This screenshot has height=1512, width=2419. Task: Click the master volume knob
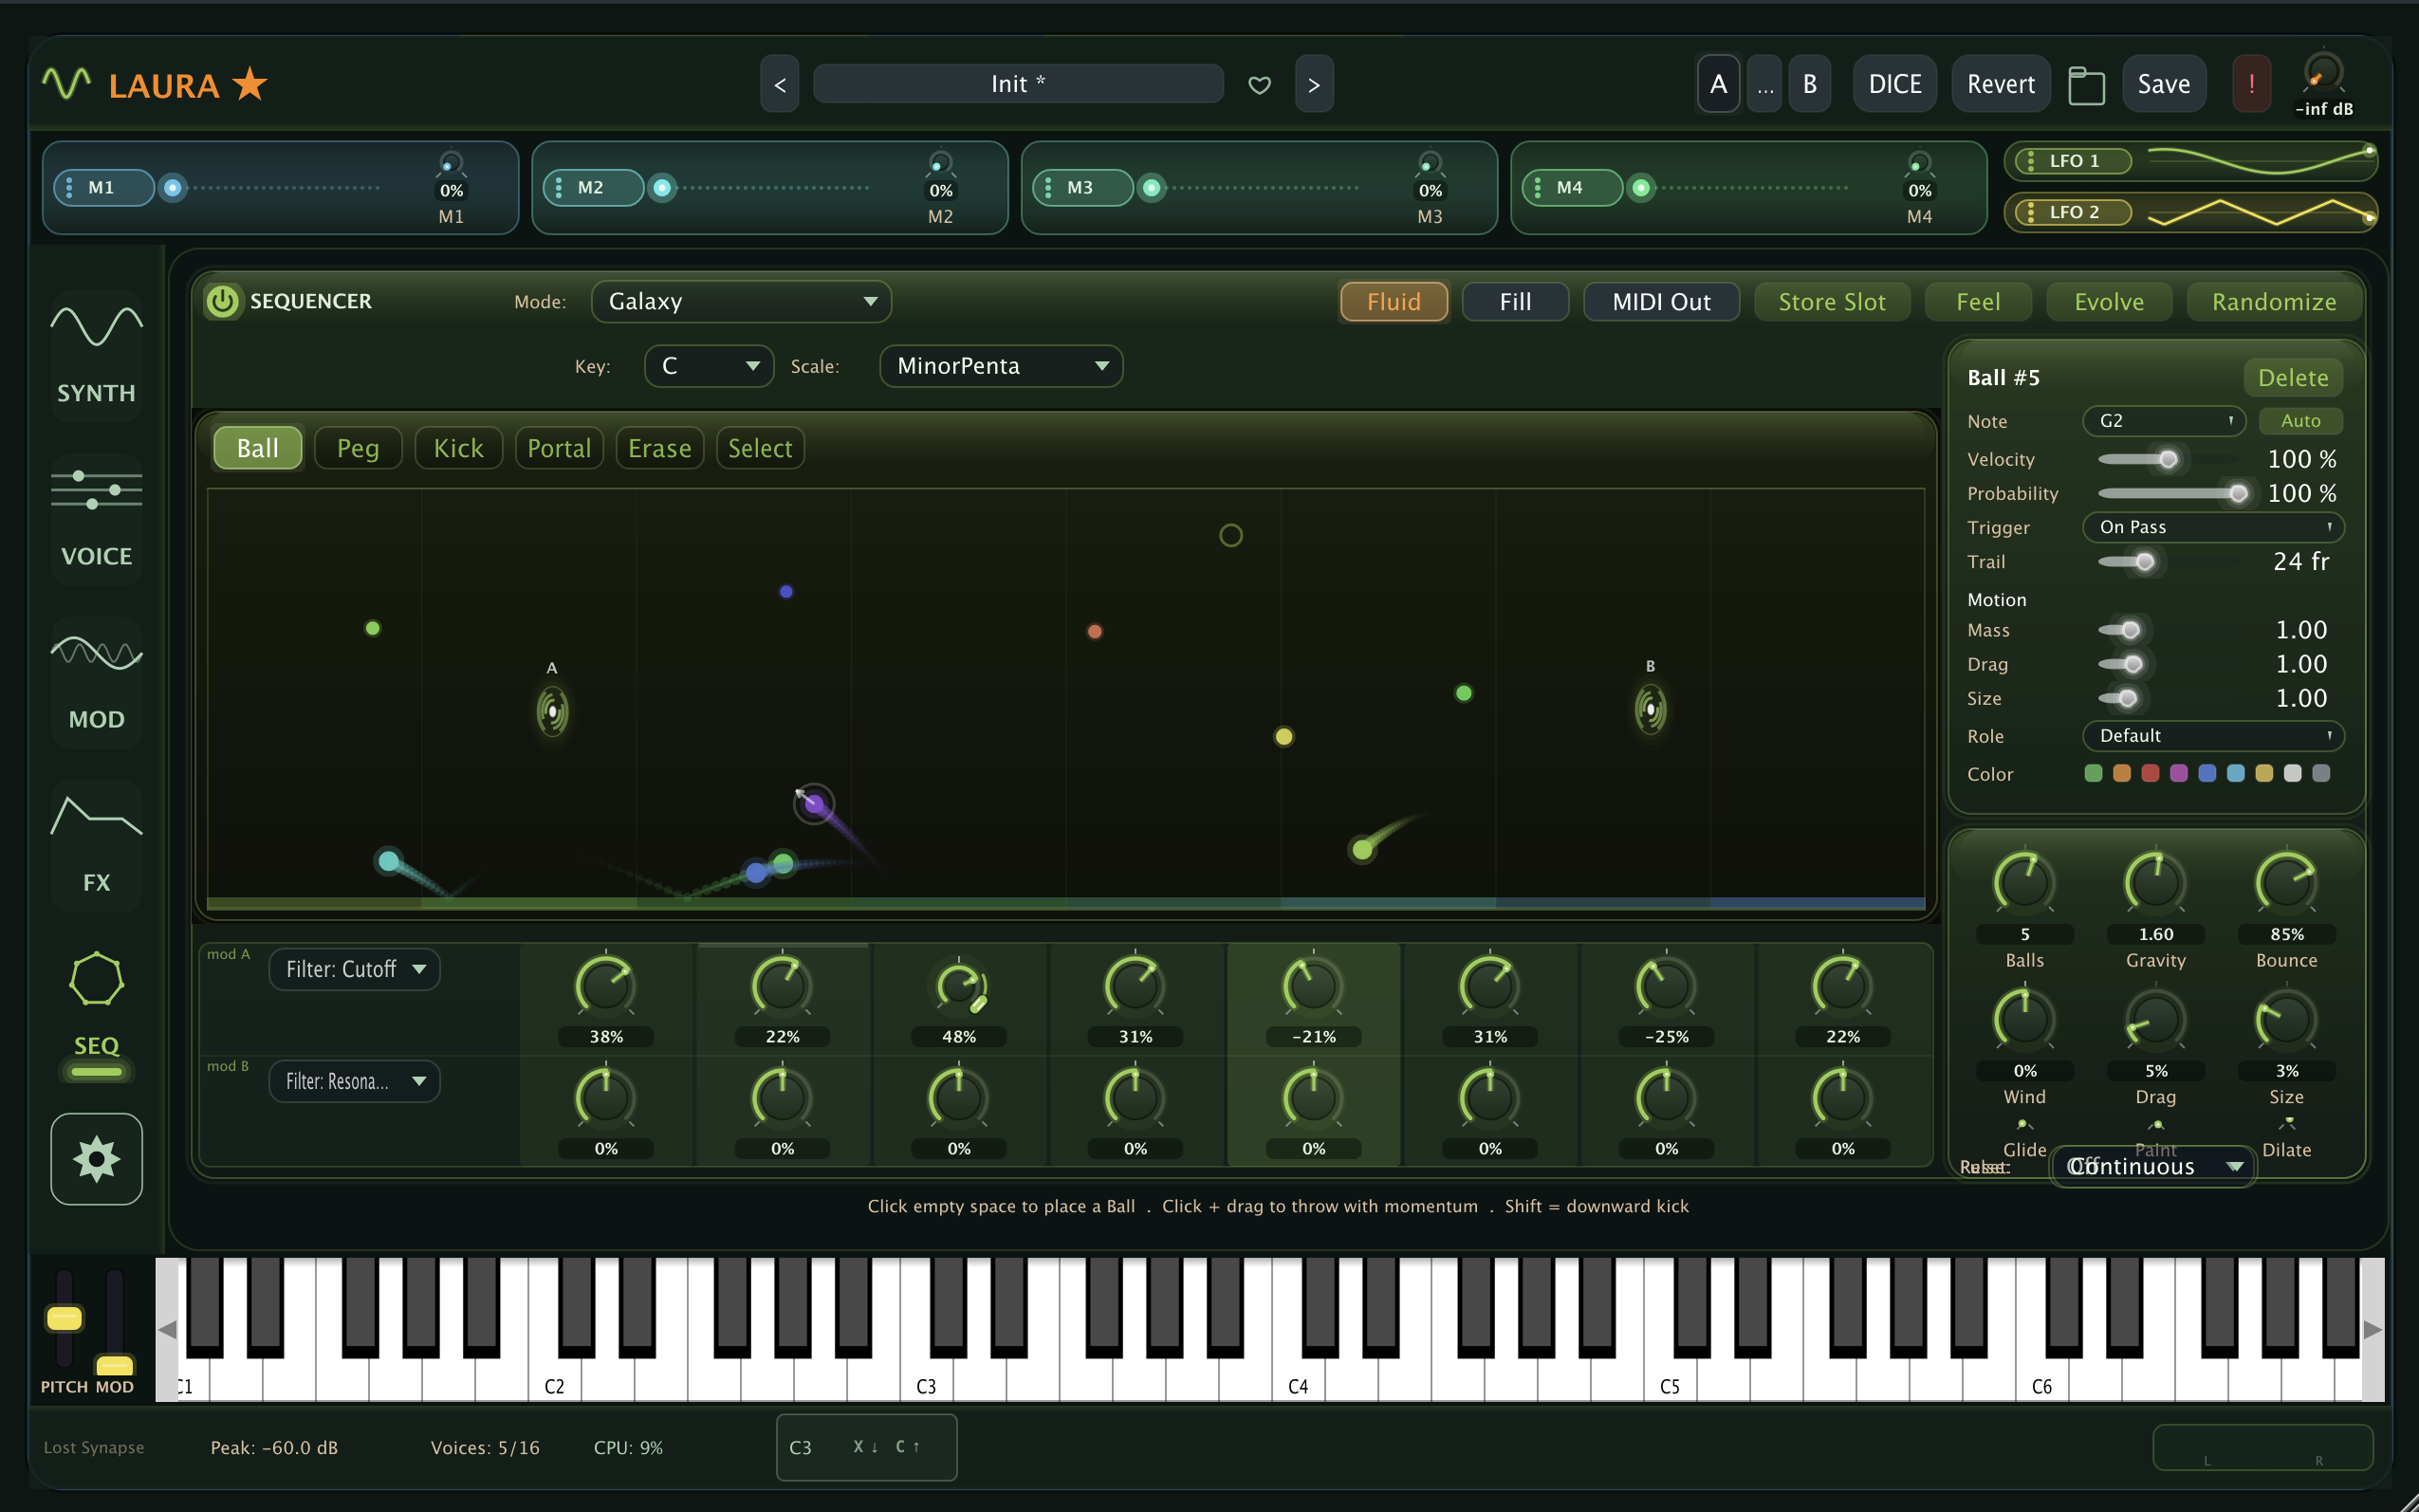click(2322, 73)
